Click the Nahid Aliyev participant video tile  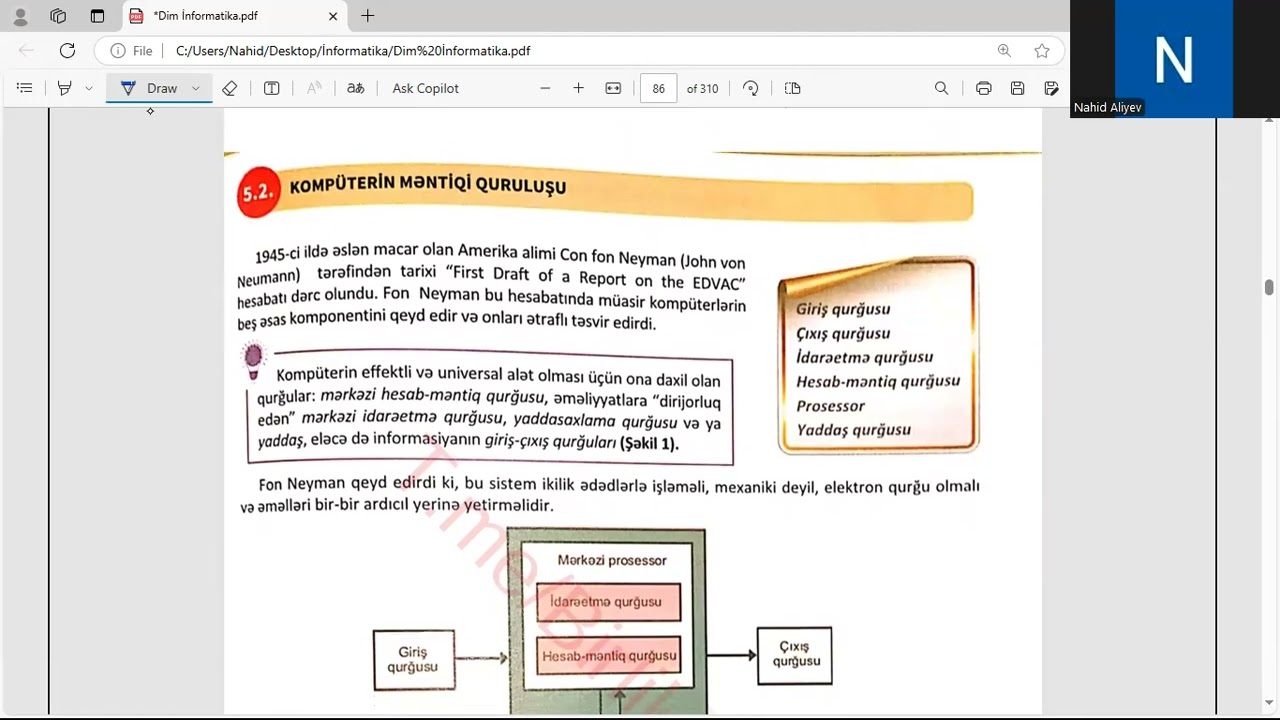tap(1174, 59)
